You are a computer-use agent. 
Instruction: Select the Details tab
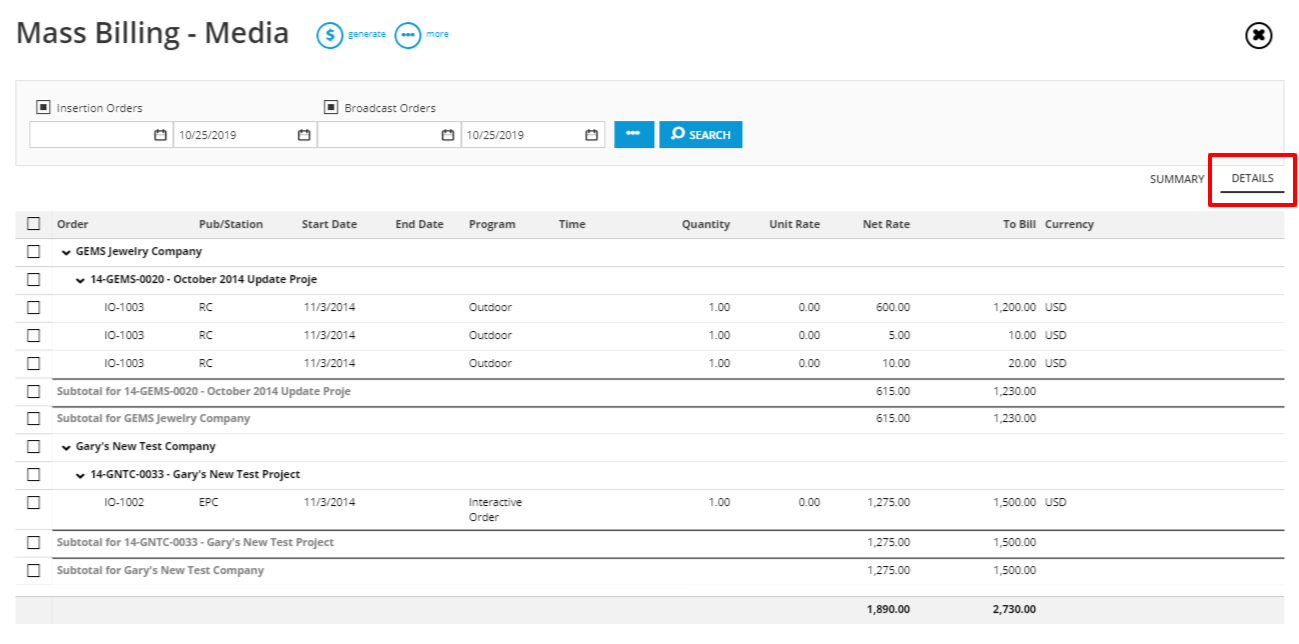(1252, 179)
